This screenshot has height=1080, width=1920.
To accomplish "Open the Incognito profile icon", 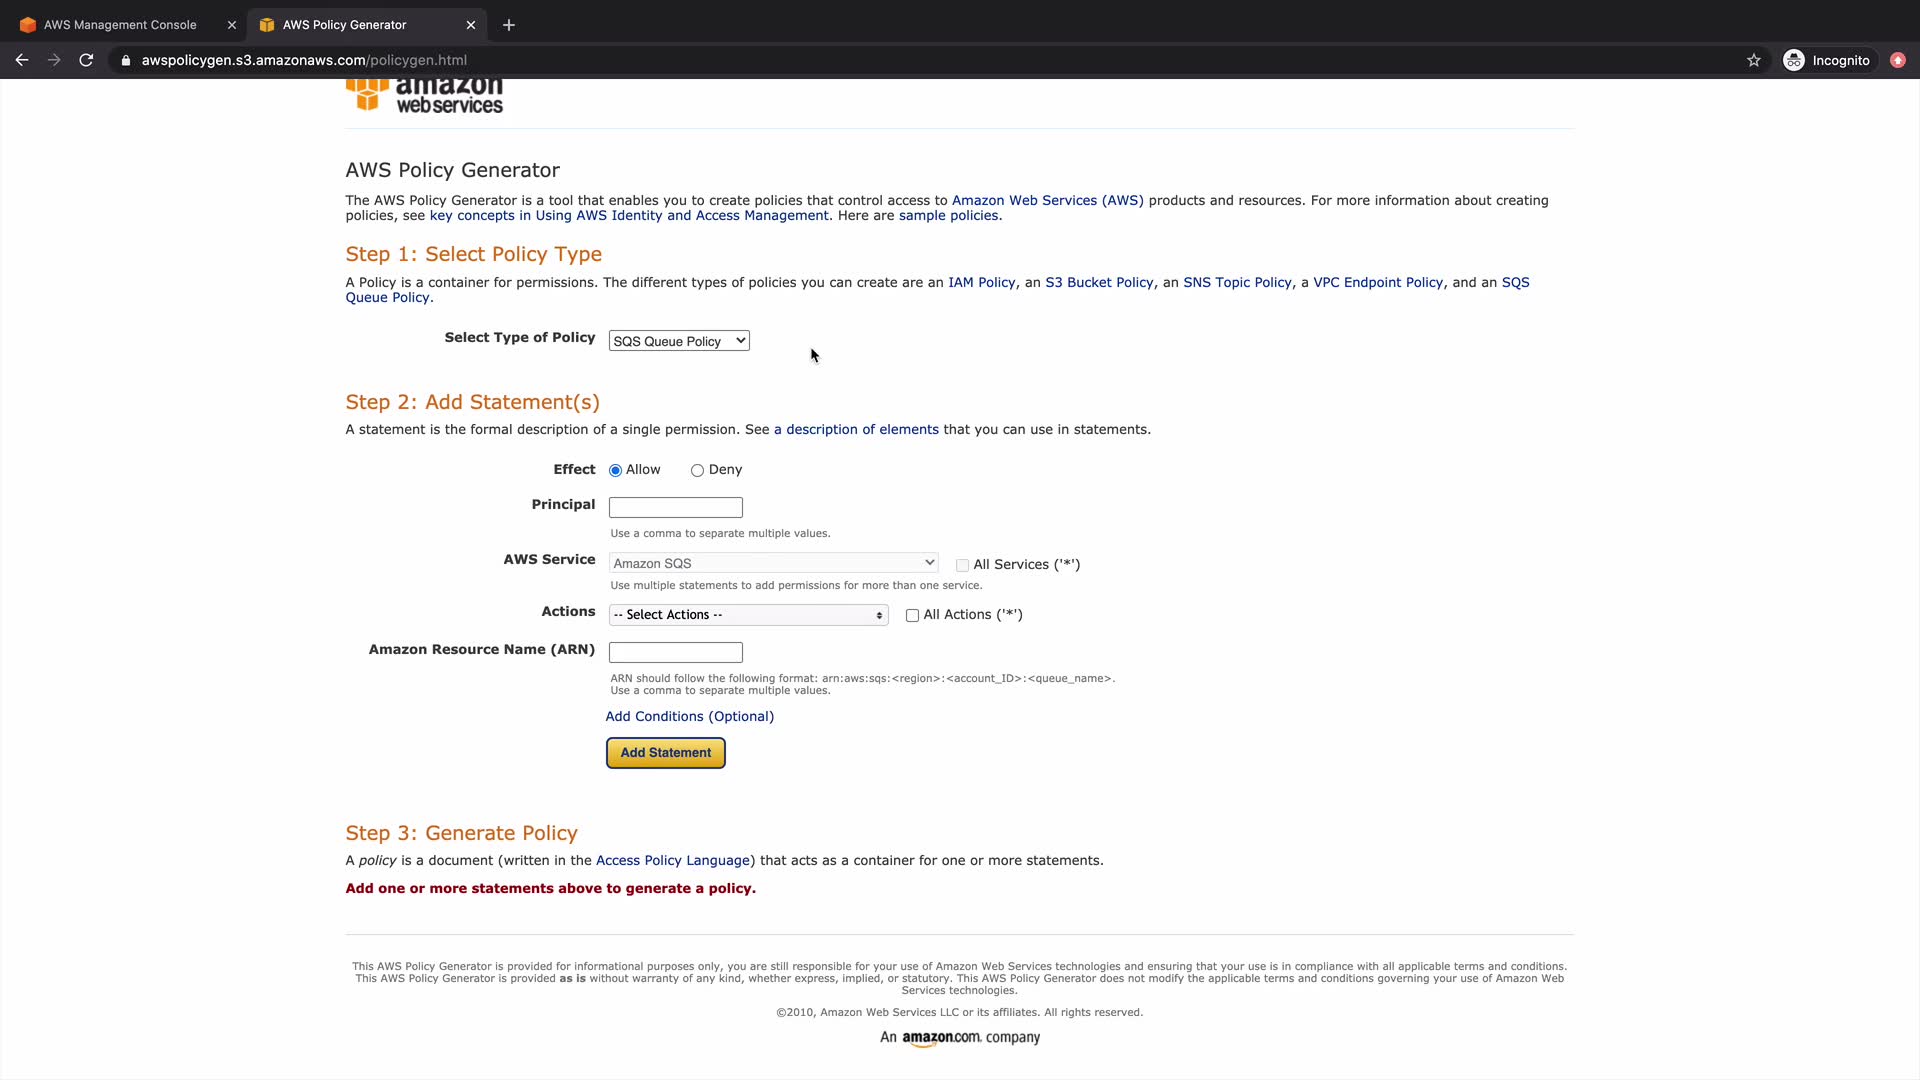I will click(1794, 60).
